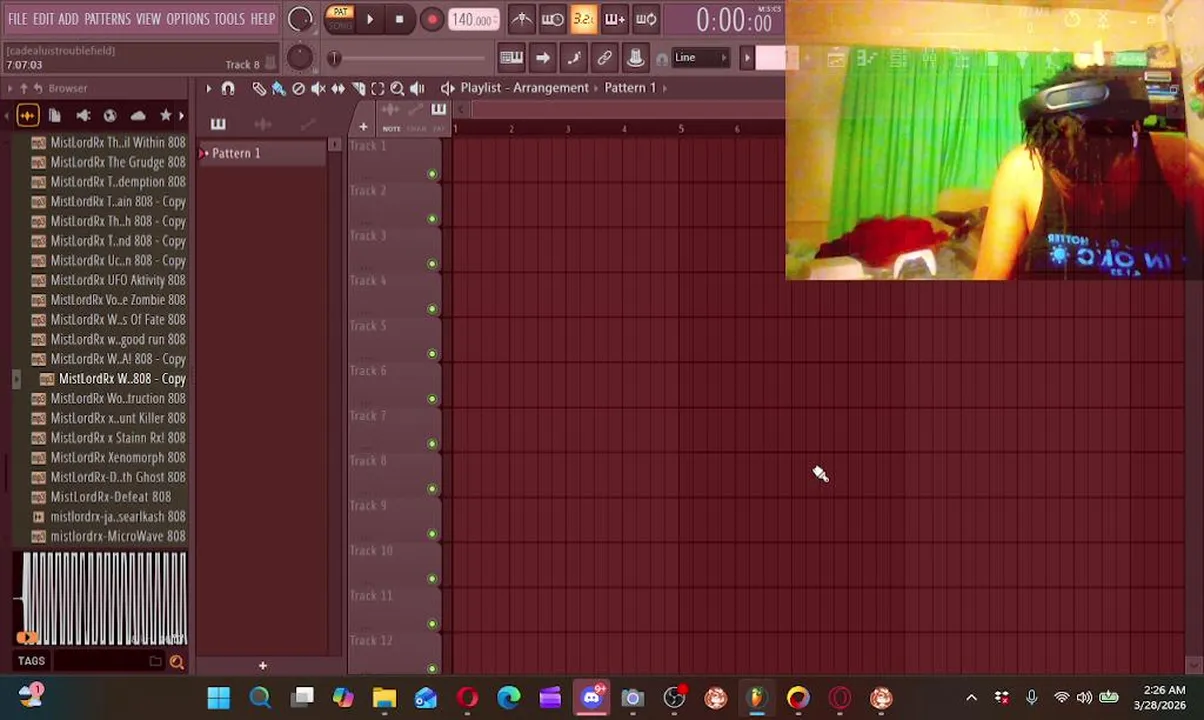Open the browser Sounds waveform tab
The image size is (1204, 720).
(x=27, y=116)
